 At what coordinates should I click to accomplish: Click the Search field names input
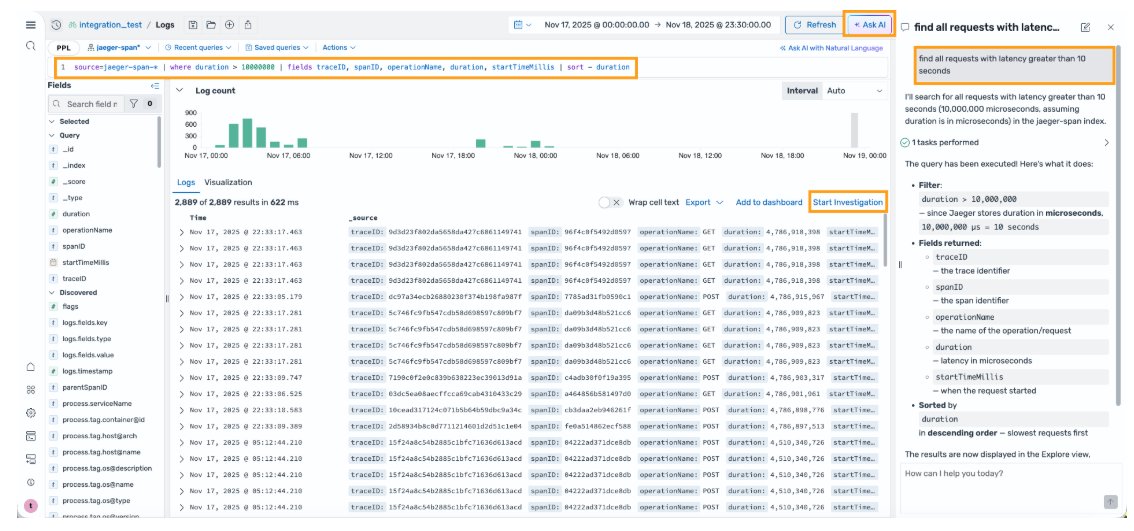(x=86, y=103)
